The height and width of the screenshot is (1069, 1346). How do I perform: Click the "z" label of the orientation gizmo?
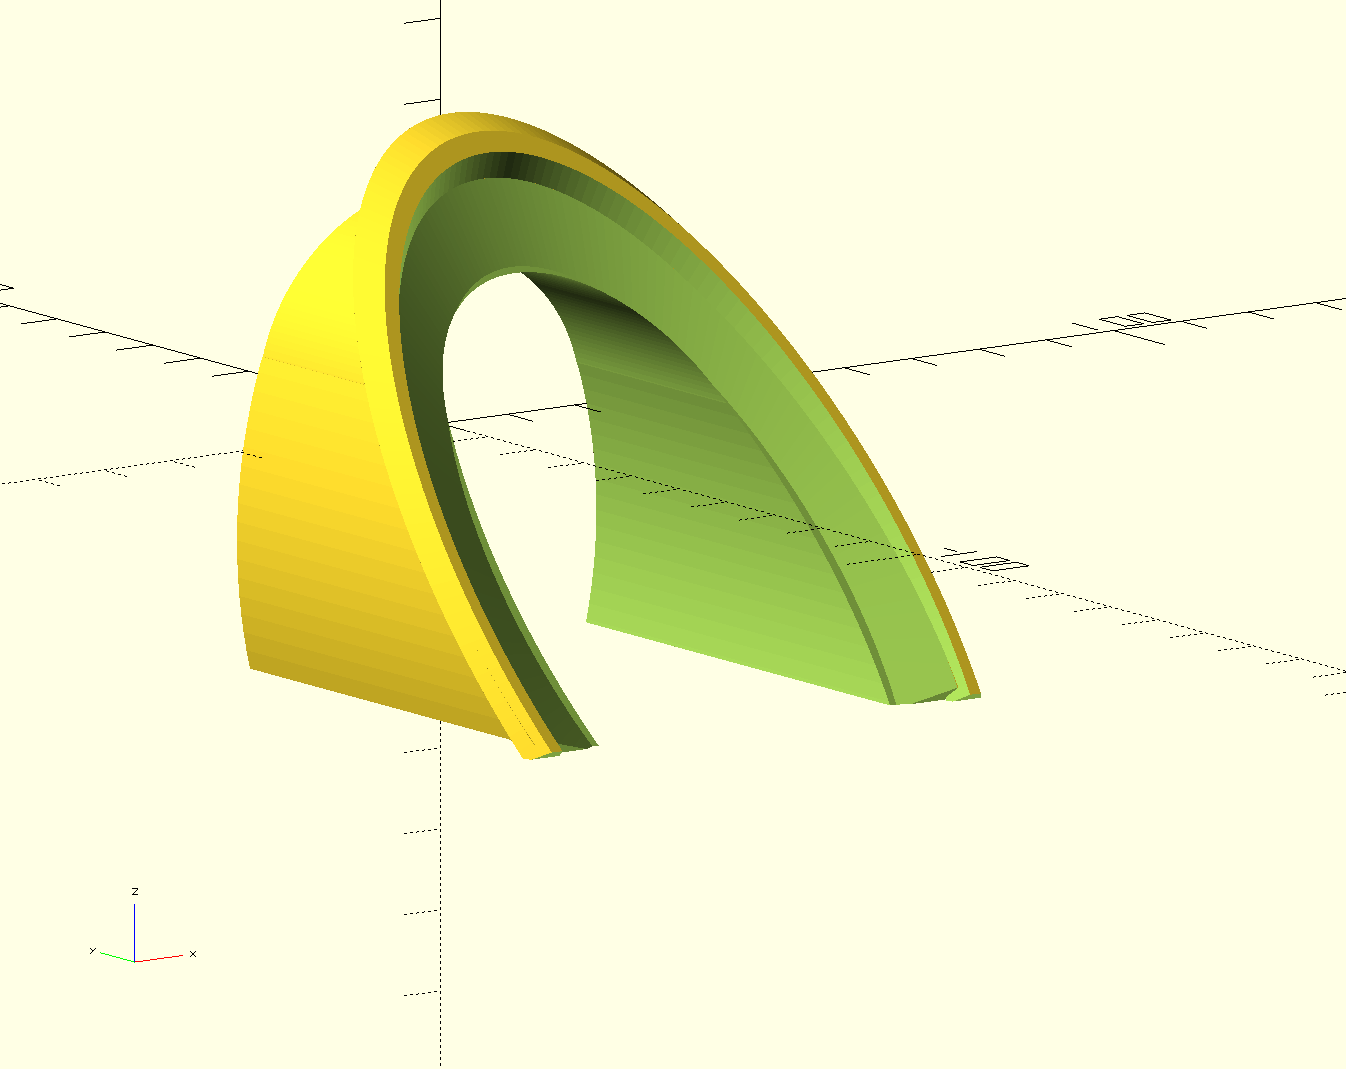[x=135, y=891]
